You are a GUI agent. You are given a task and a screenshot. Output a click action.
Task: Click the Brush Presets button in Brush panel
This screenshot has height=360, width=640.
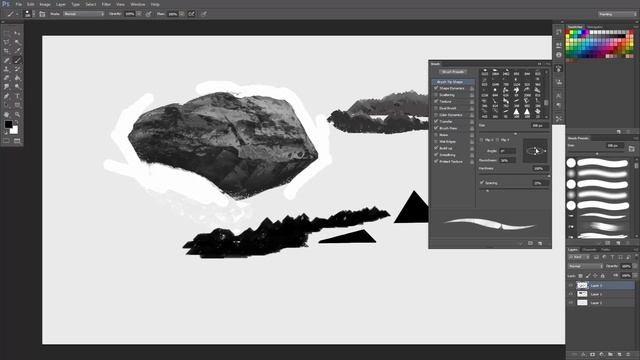(x=453, y=72)
